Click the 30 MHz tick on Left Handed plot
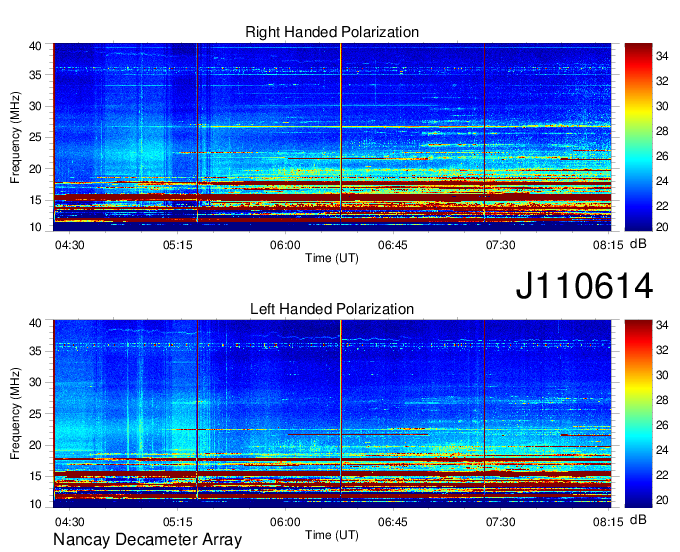 [x=36, y=382]
